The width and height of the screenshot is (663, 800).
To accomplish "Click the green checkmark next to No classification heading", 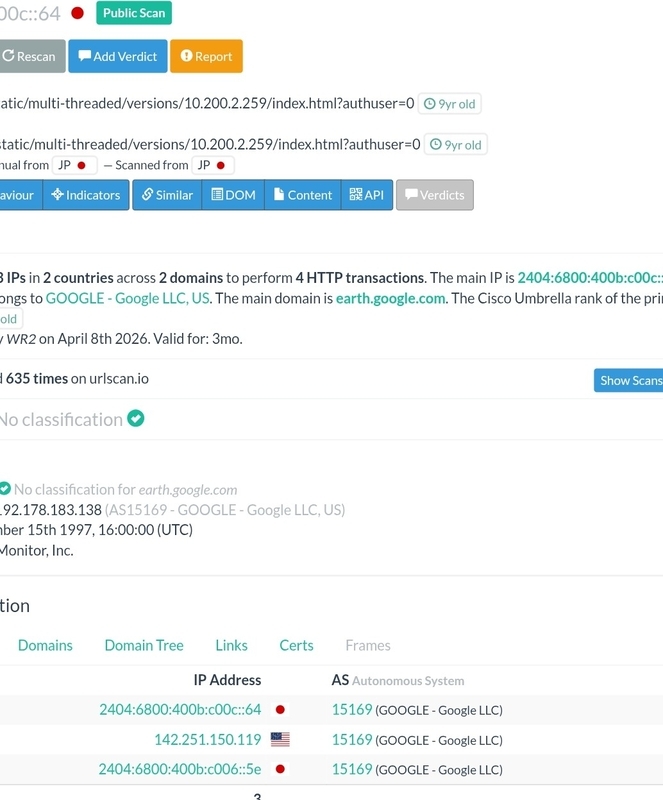I will coord(136,418).
